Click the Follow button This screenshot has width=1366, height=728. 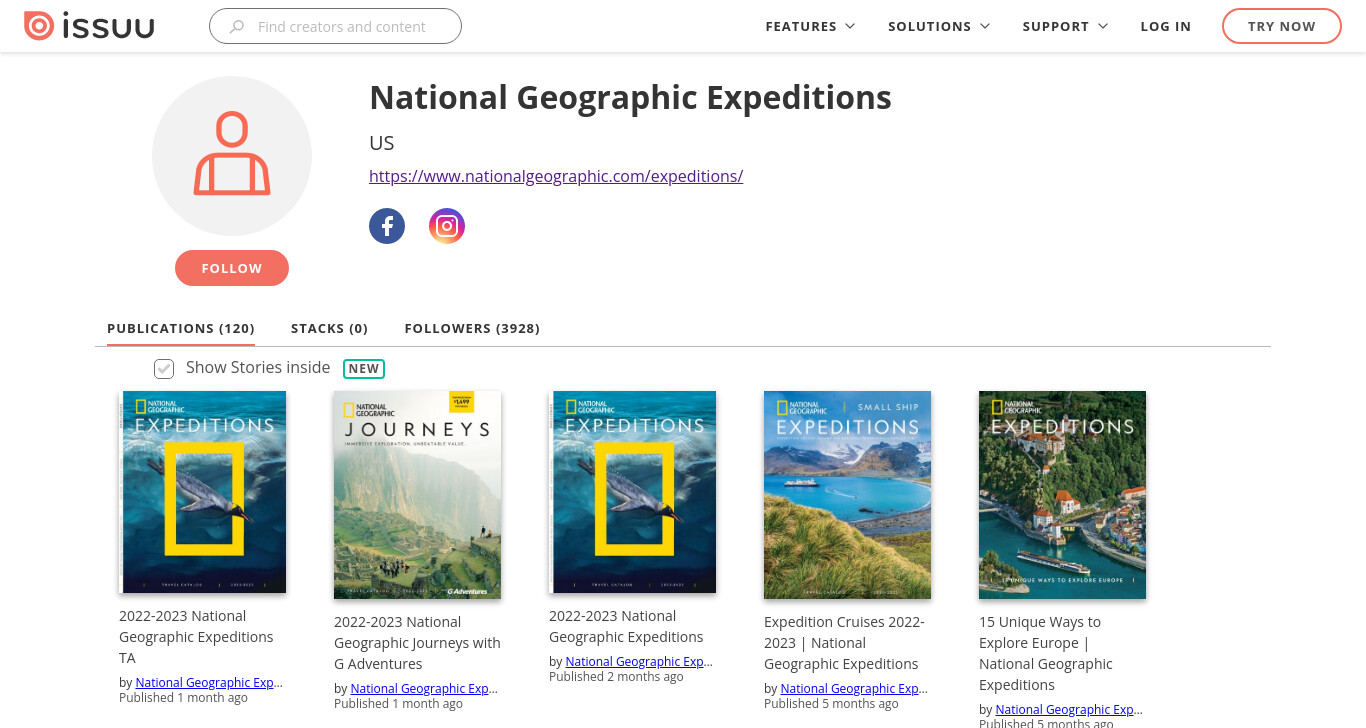[232, 268]
